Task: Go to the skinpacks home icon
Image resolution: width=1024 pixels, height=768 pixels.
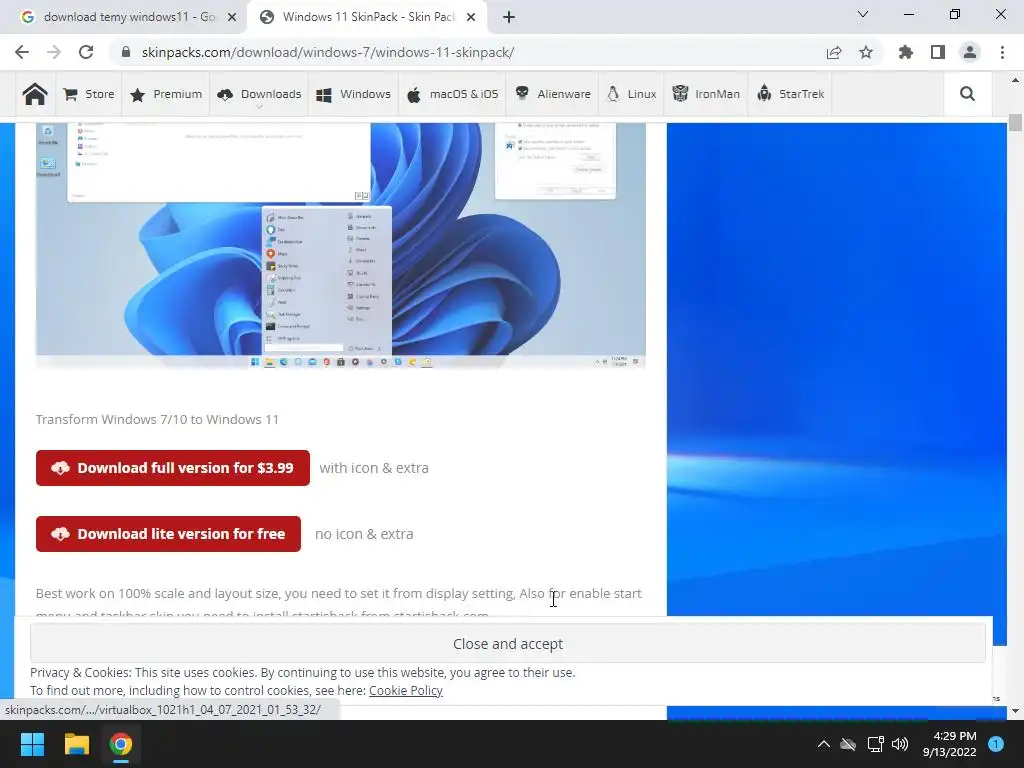Action: coord(35,94)
